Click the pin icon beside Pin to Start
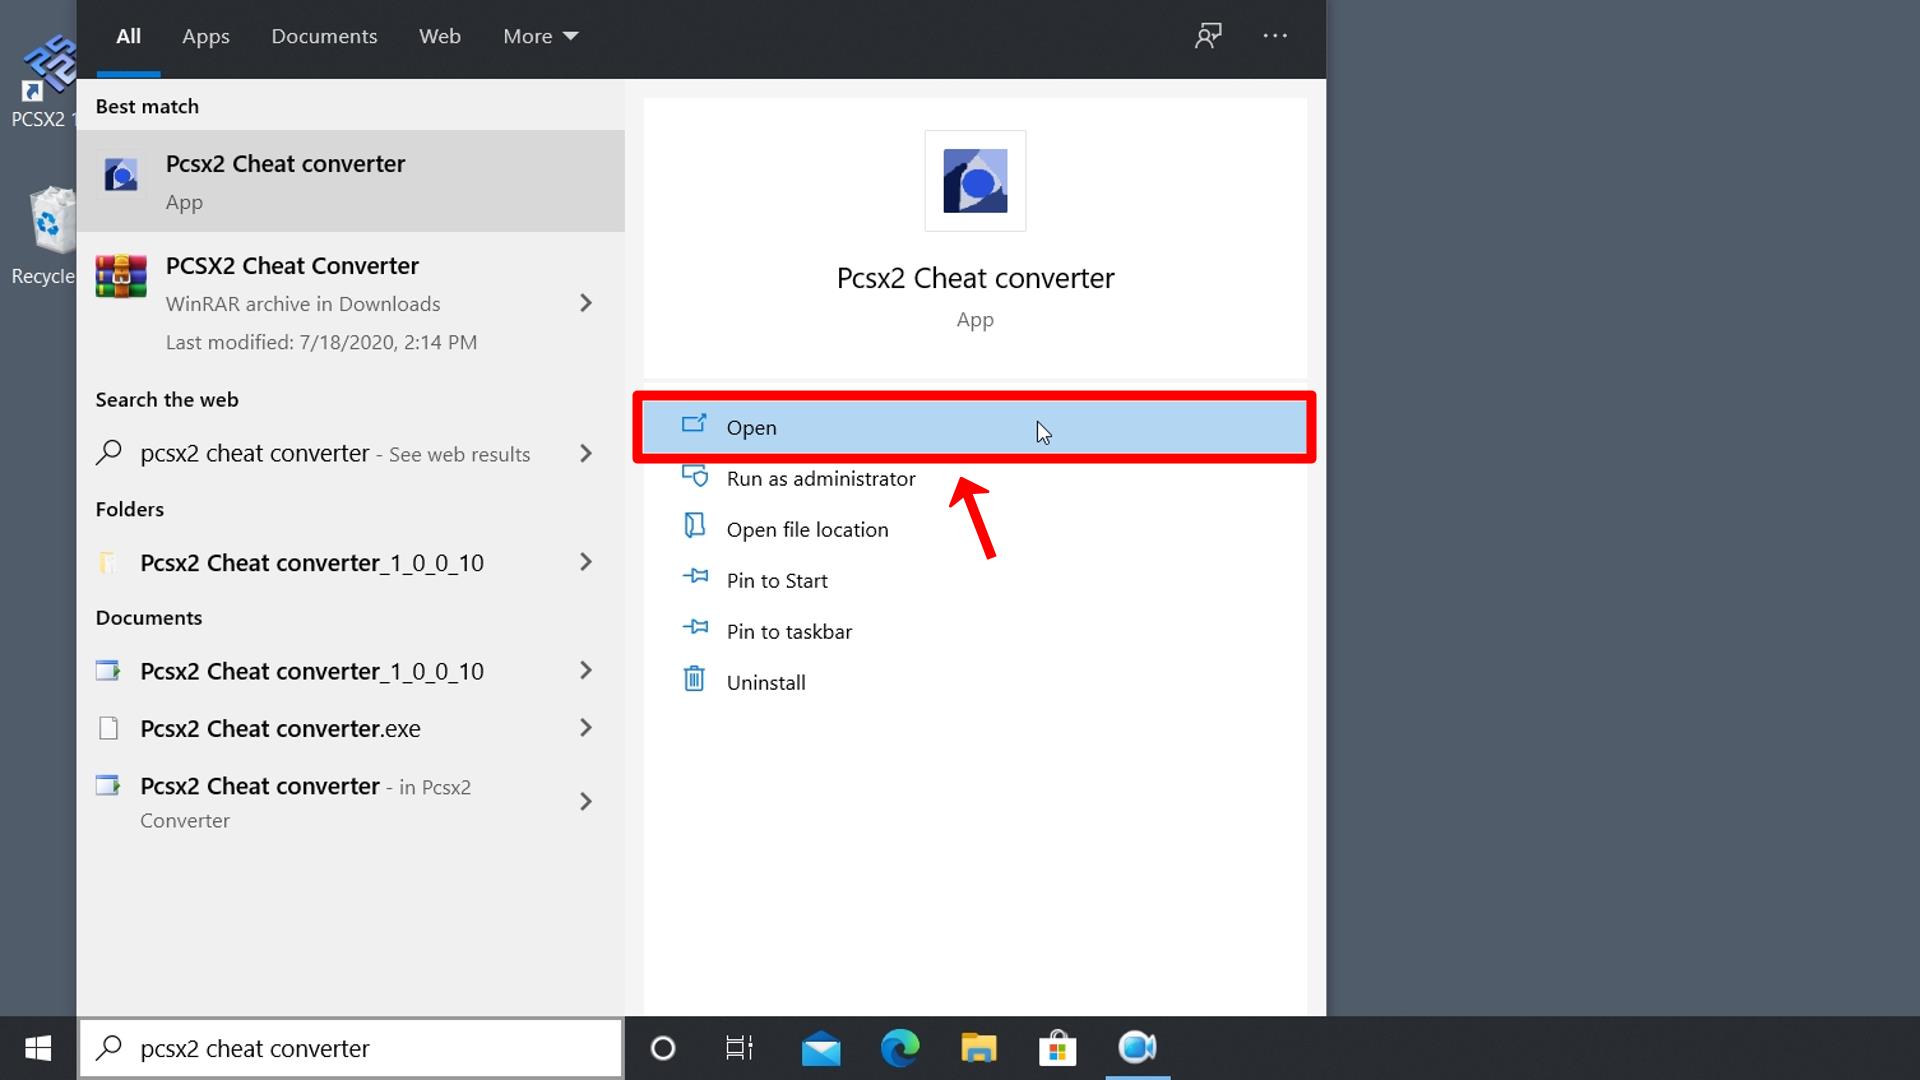The image size is (1920, 1080). (695, 577)
